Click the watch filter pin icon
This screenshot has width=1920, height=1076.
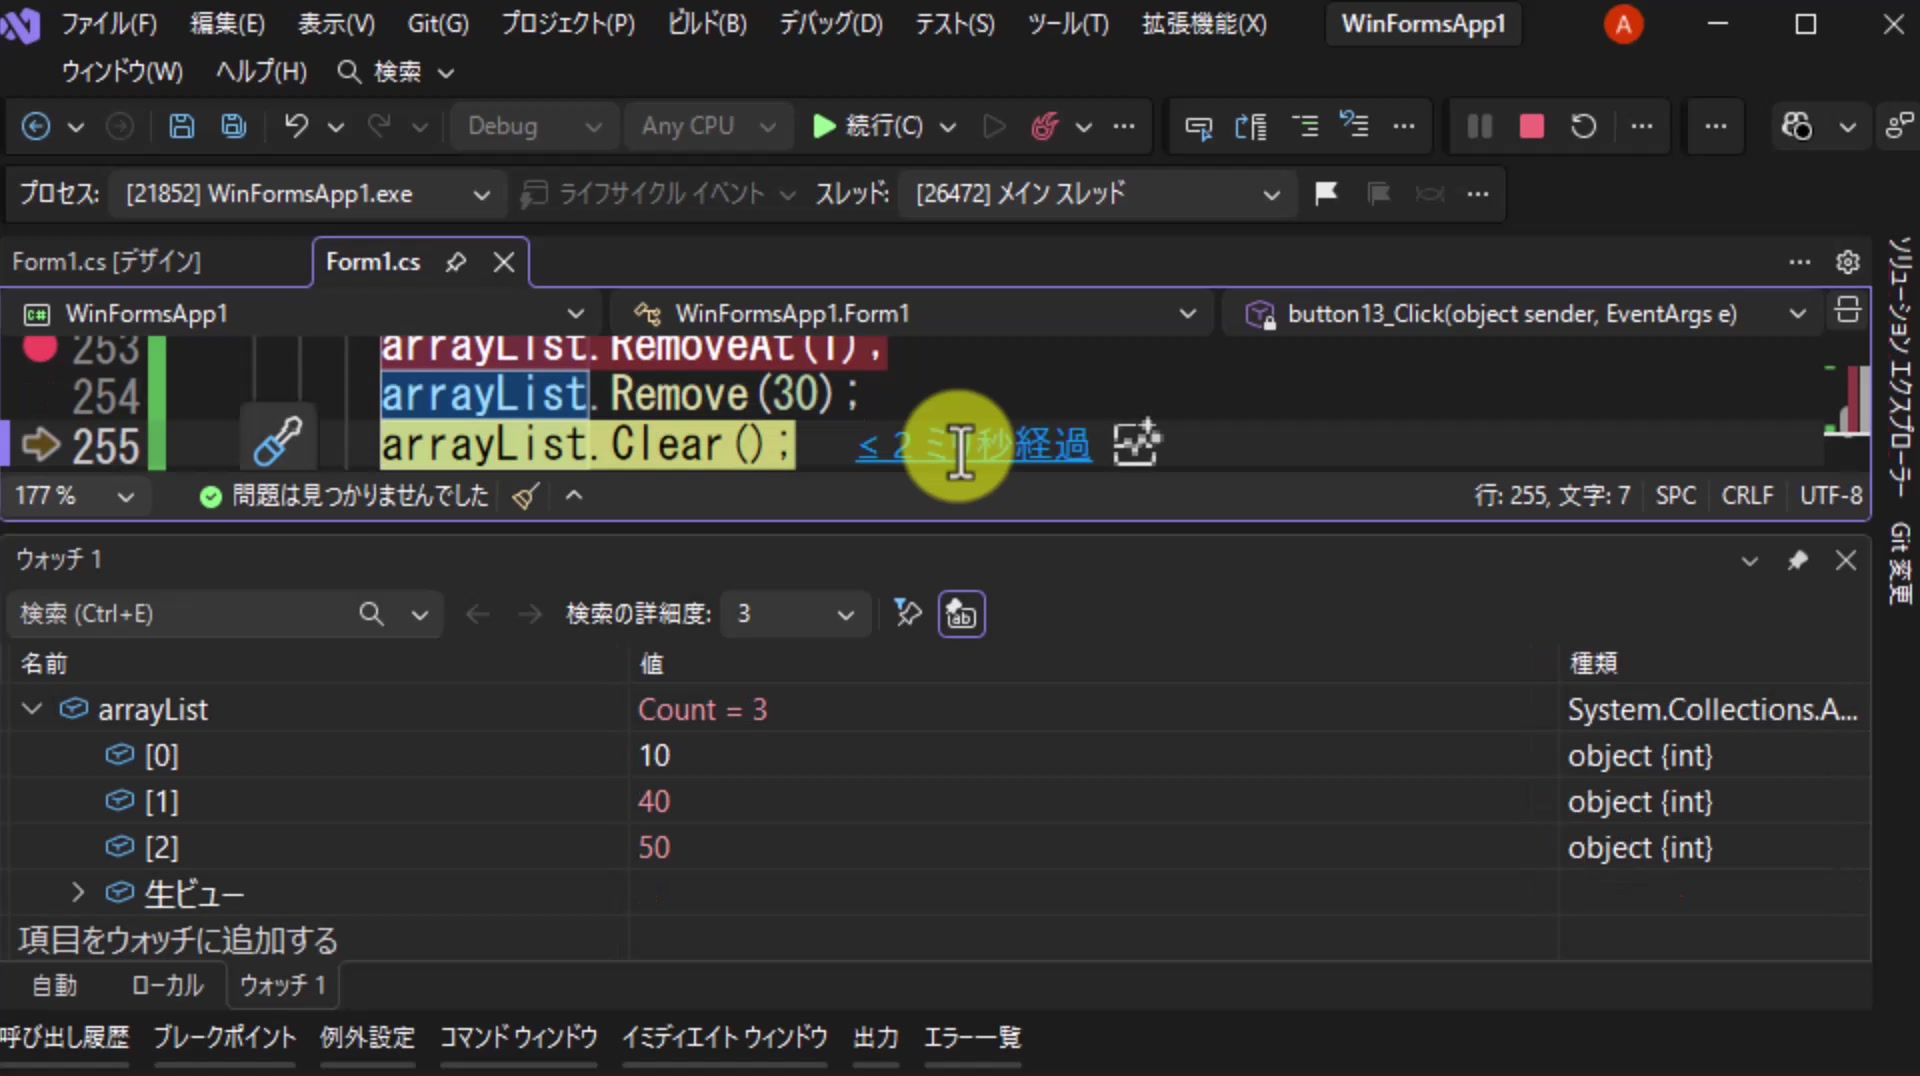click(907, 613)
